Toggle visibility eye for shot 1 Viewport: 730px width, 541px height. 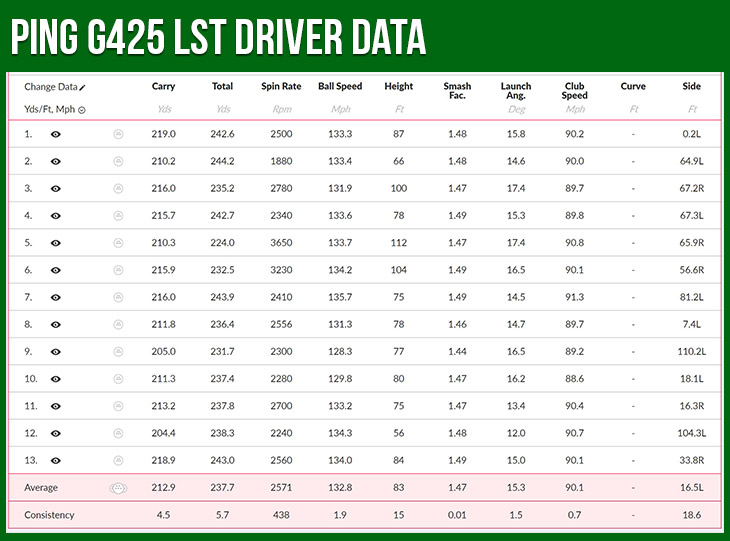pyautogui.click(x=56, y=134)
